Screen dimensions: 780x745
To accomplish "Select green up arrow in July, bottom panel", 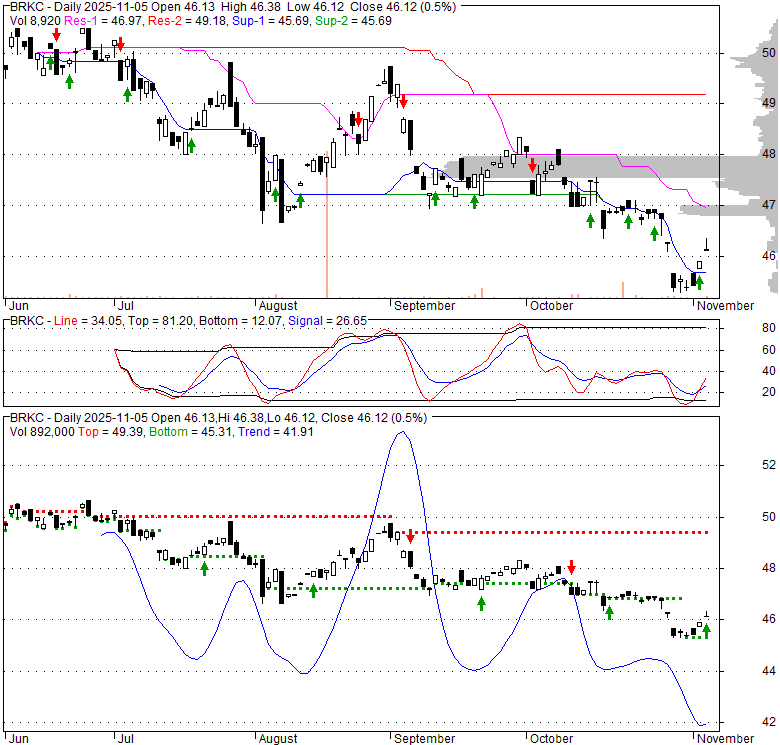I will (x=204, y=568).
